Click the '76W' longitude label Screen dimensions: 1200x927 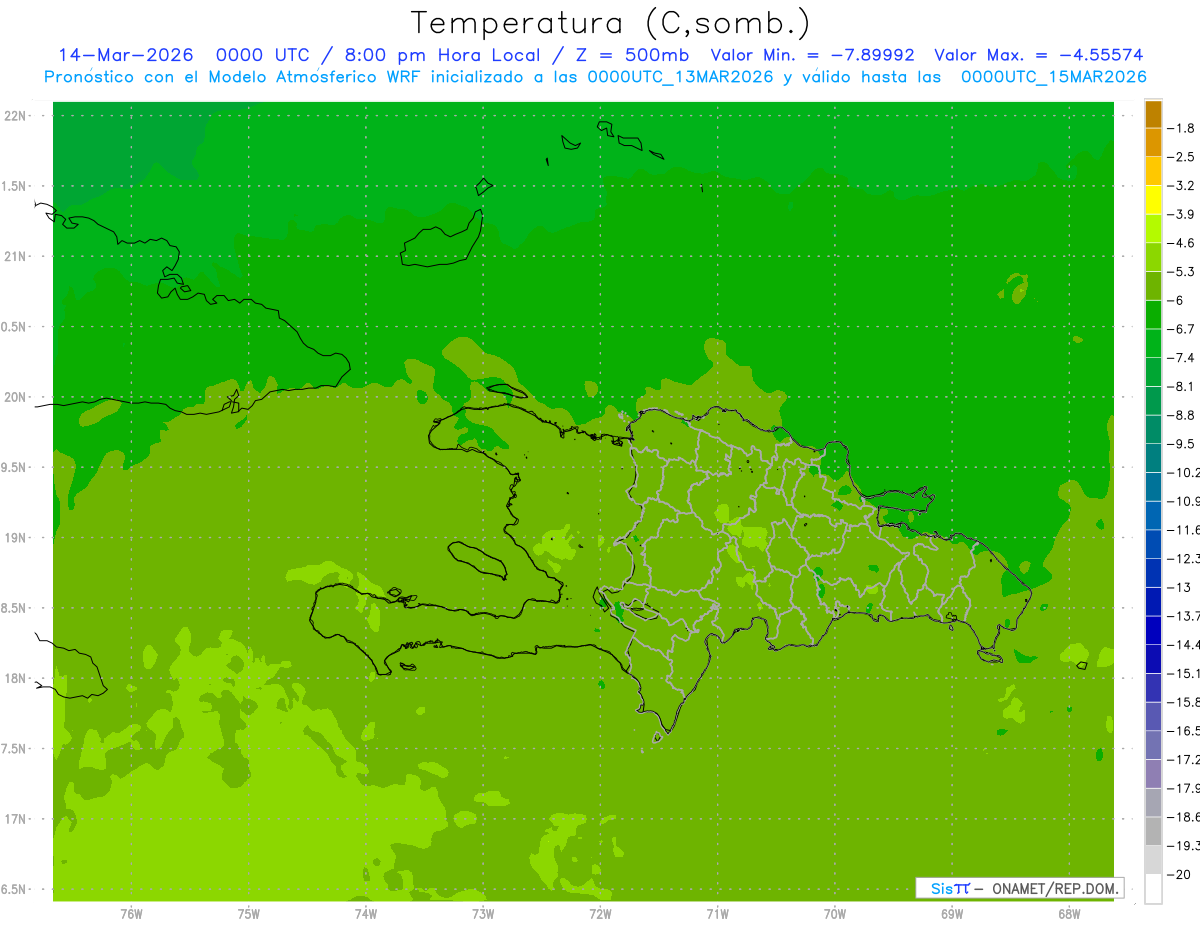tap(131, 913)
